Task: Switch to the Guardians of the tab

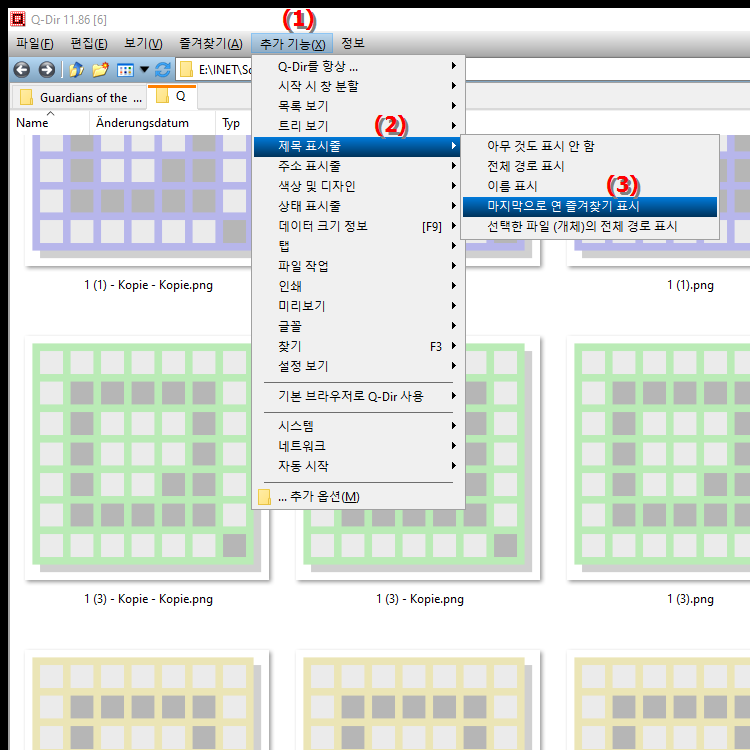Action: tap(79, 97)
